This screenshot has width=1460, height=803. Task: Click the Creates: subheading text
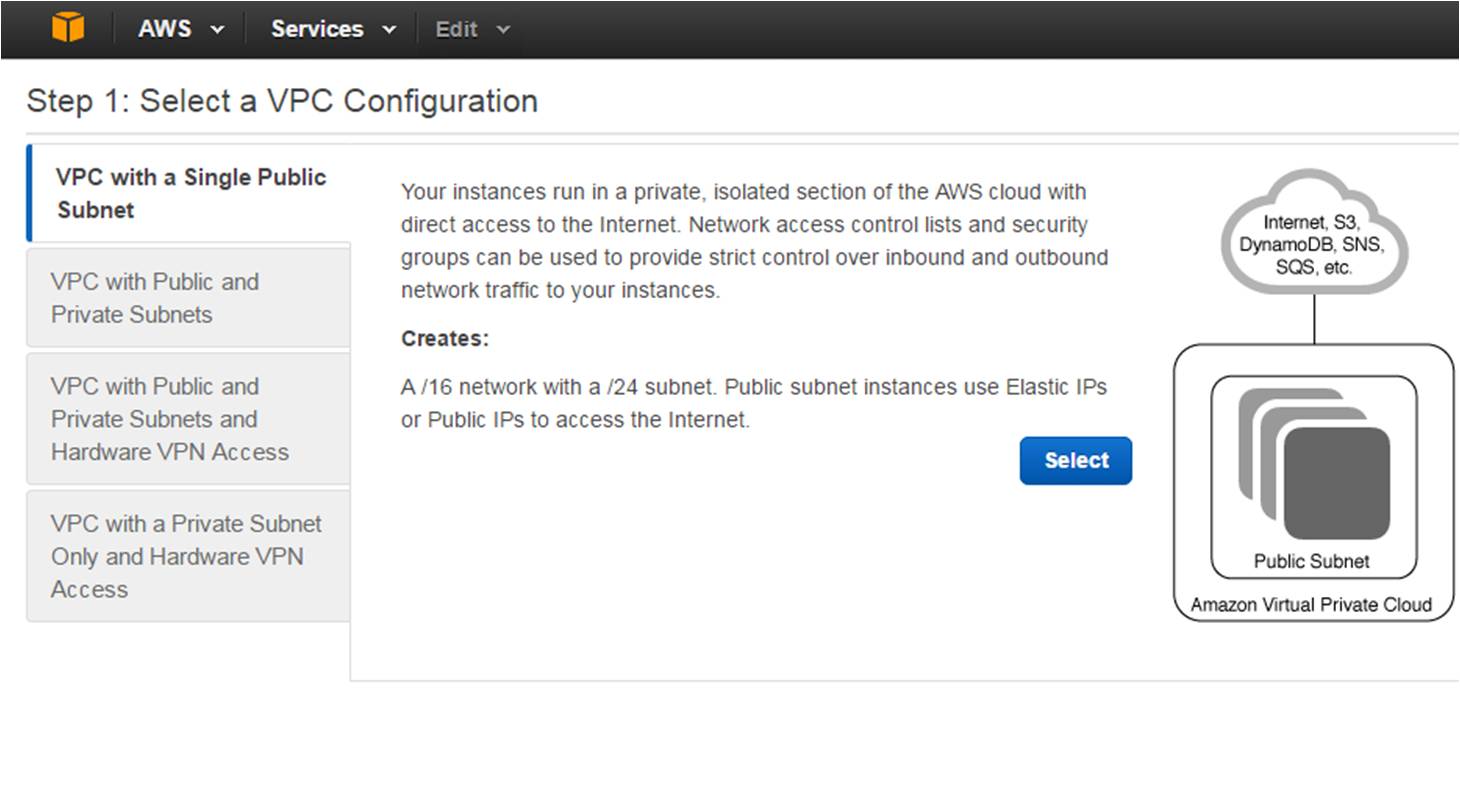coord(445,339)
